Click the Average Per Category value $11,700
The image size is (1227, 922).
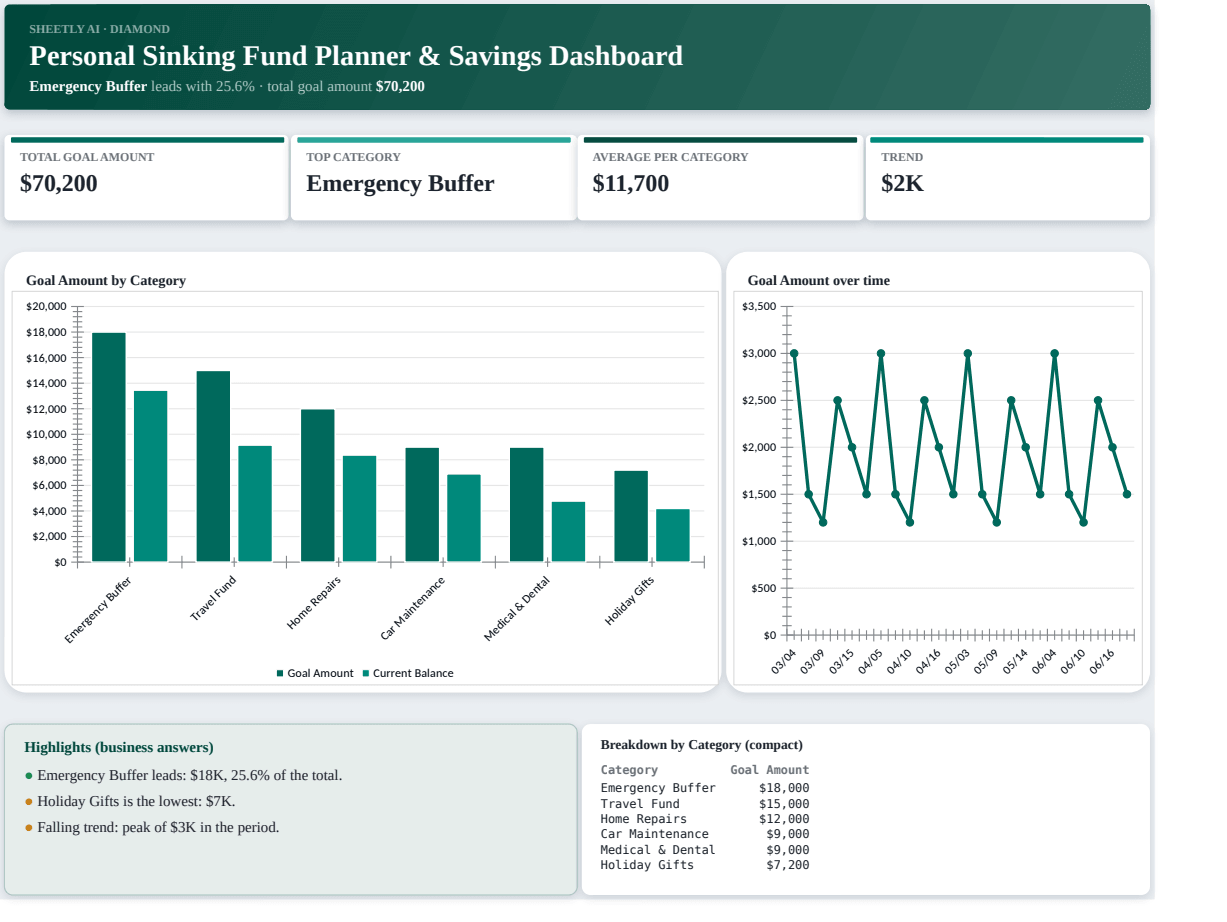[x=631, y=183]
